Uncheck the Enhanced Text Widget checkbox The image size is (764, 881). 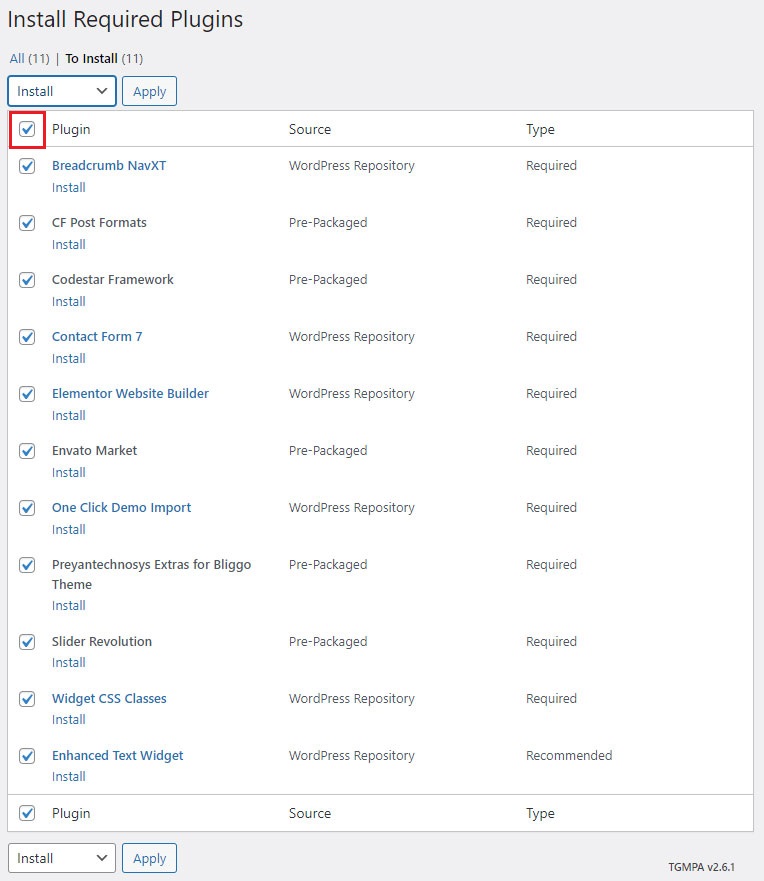27,756
